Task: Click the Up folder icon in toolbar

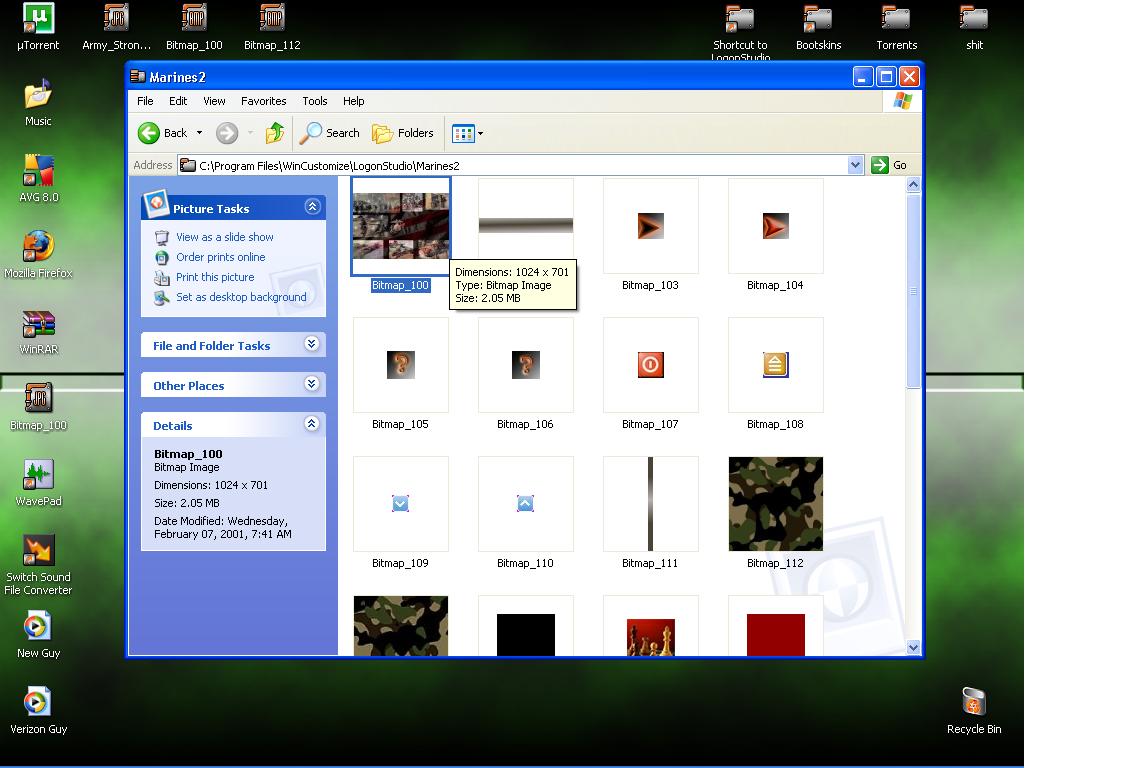Action: (275, 133)
